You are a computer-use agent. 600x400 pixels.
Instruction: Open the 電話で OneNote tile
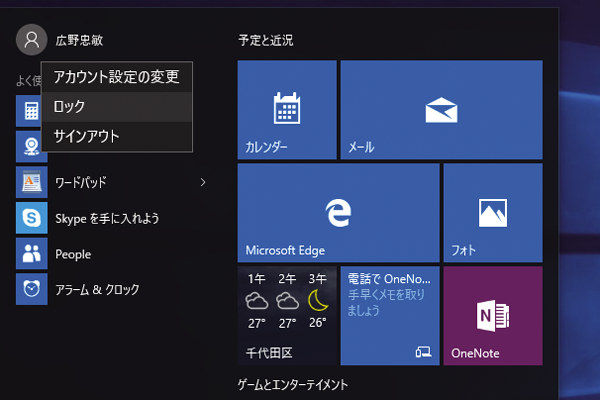tap(390, 316)
